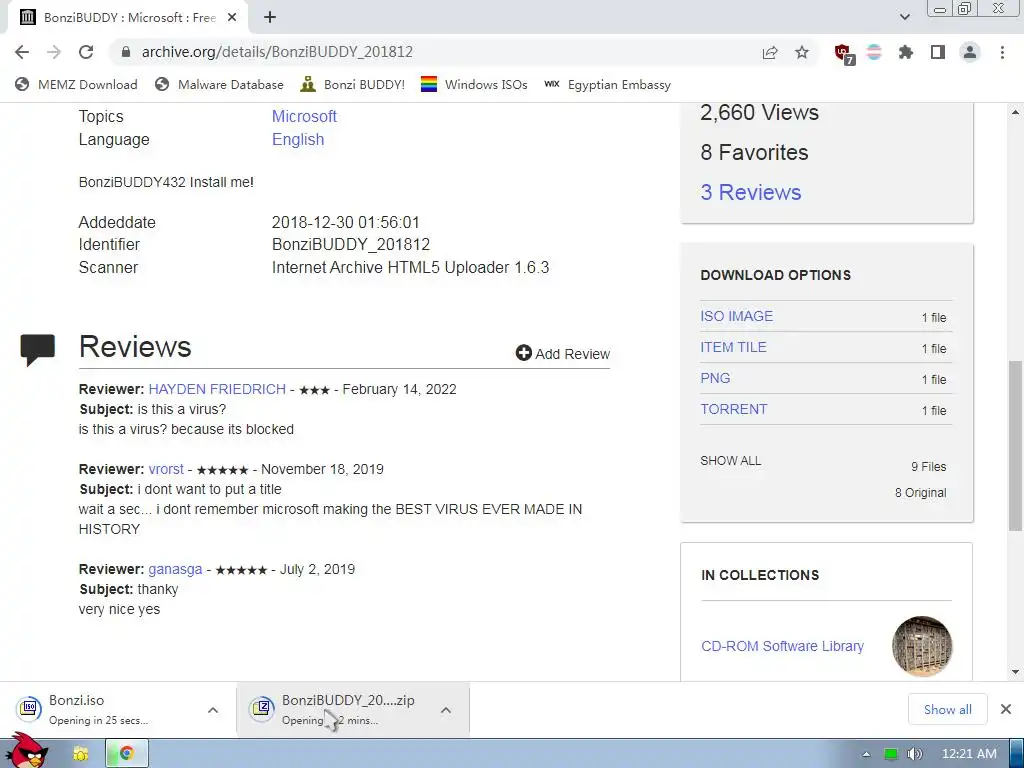The width and height of the screenshot is (1024, 768).
Task: Open the Windows ISOs bookmark
Action: click(474, 84)
